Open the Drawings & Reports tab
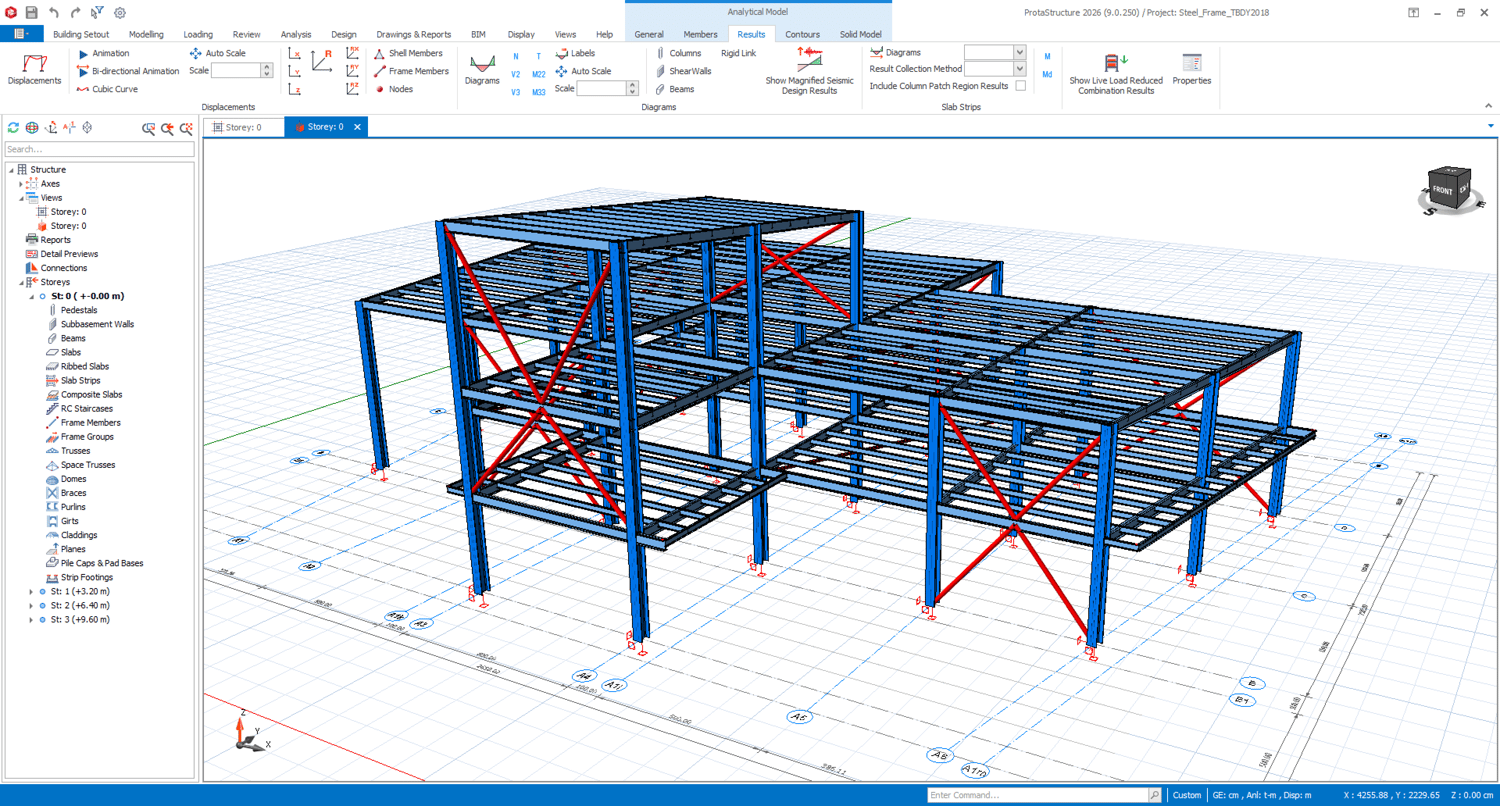Image resolution: width=1500 pixels, height=806 pixels. 413,34
